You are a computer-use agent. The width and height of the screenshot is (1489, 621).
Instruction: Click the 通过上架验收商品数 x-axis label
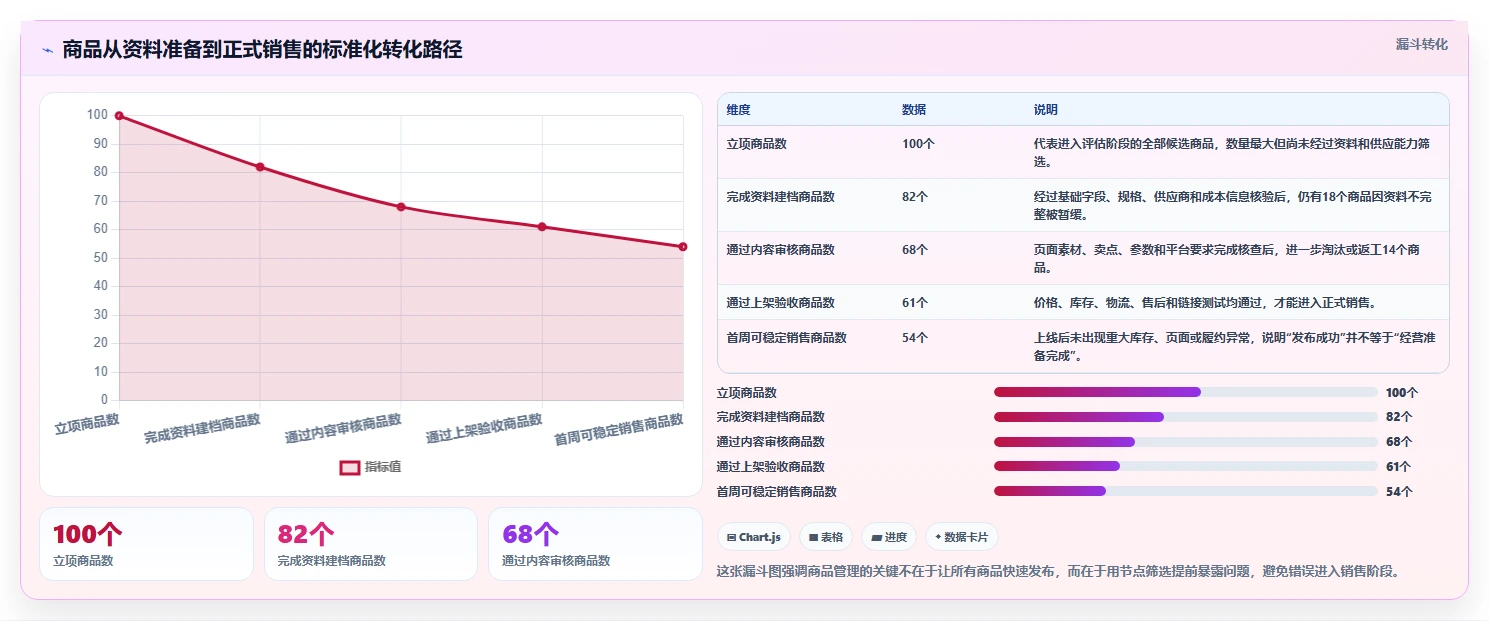pyautogui.click(x=484, y=428)
